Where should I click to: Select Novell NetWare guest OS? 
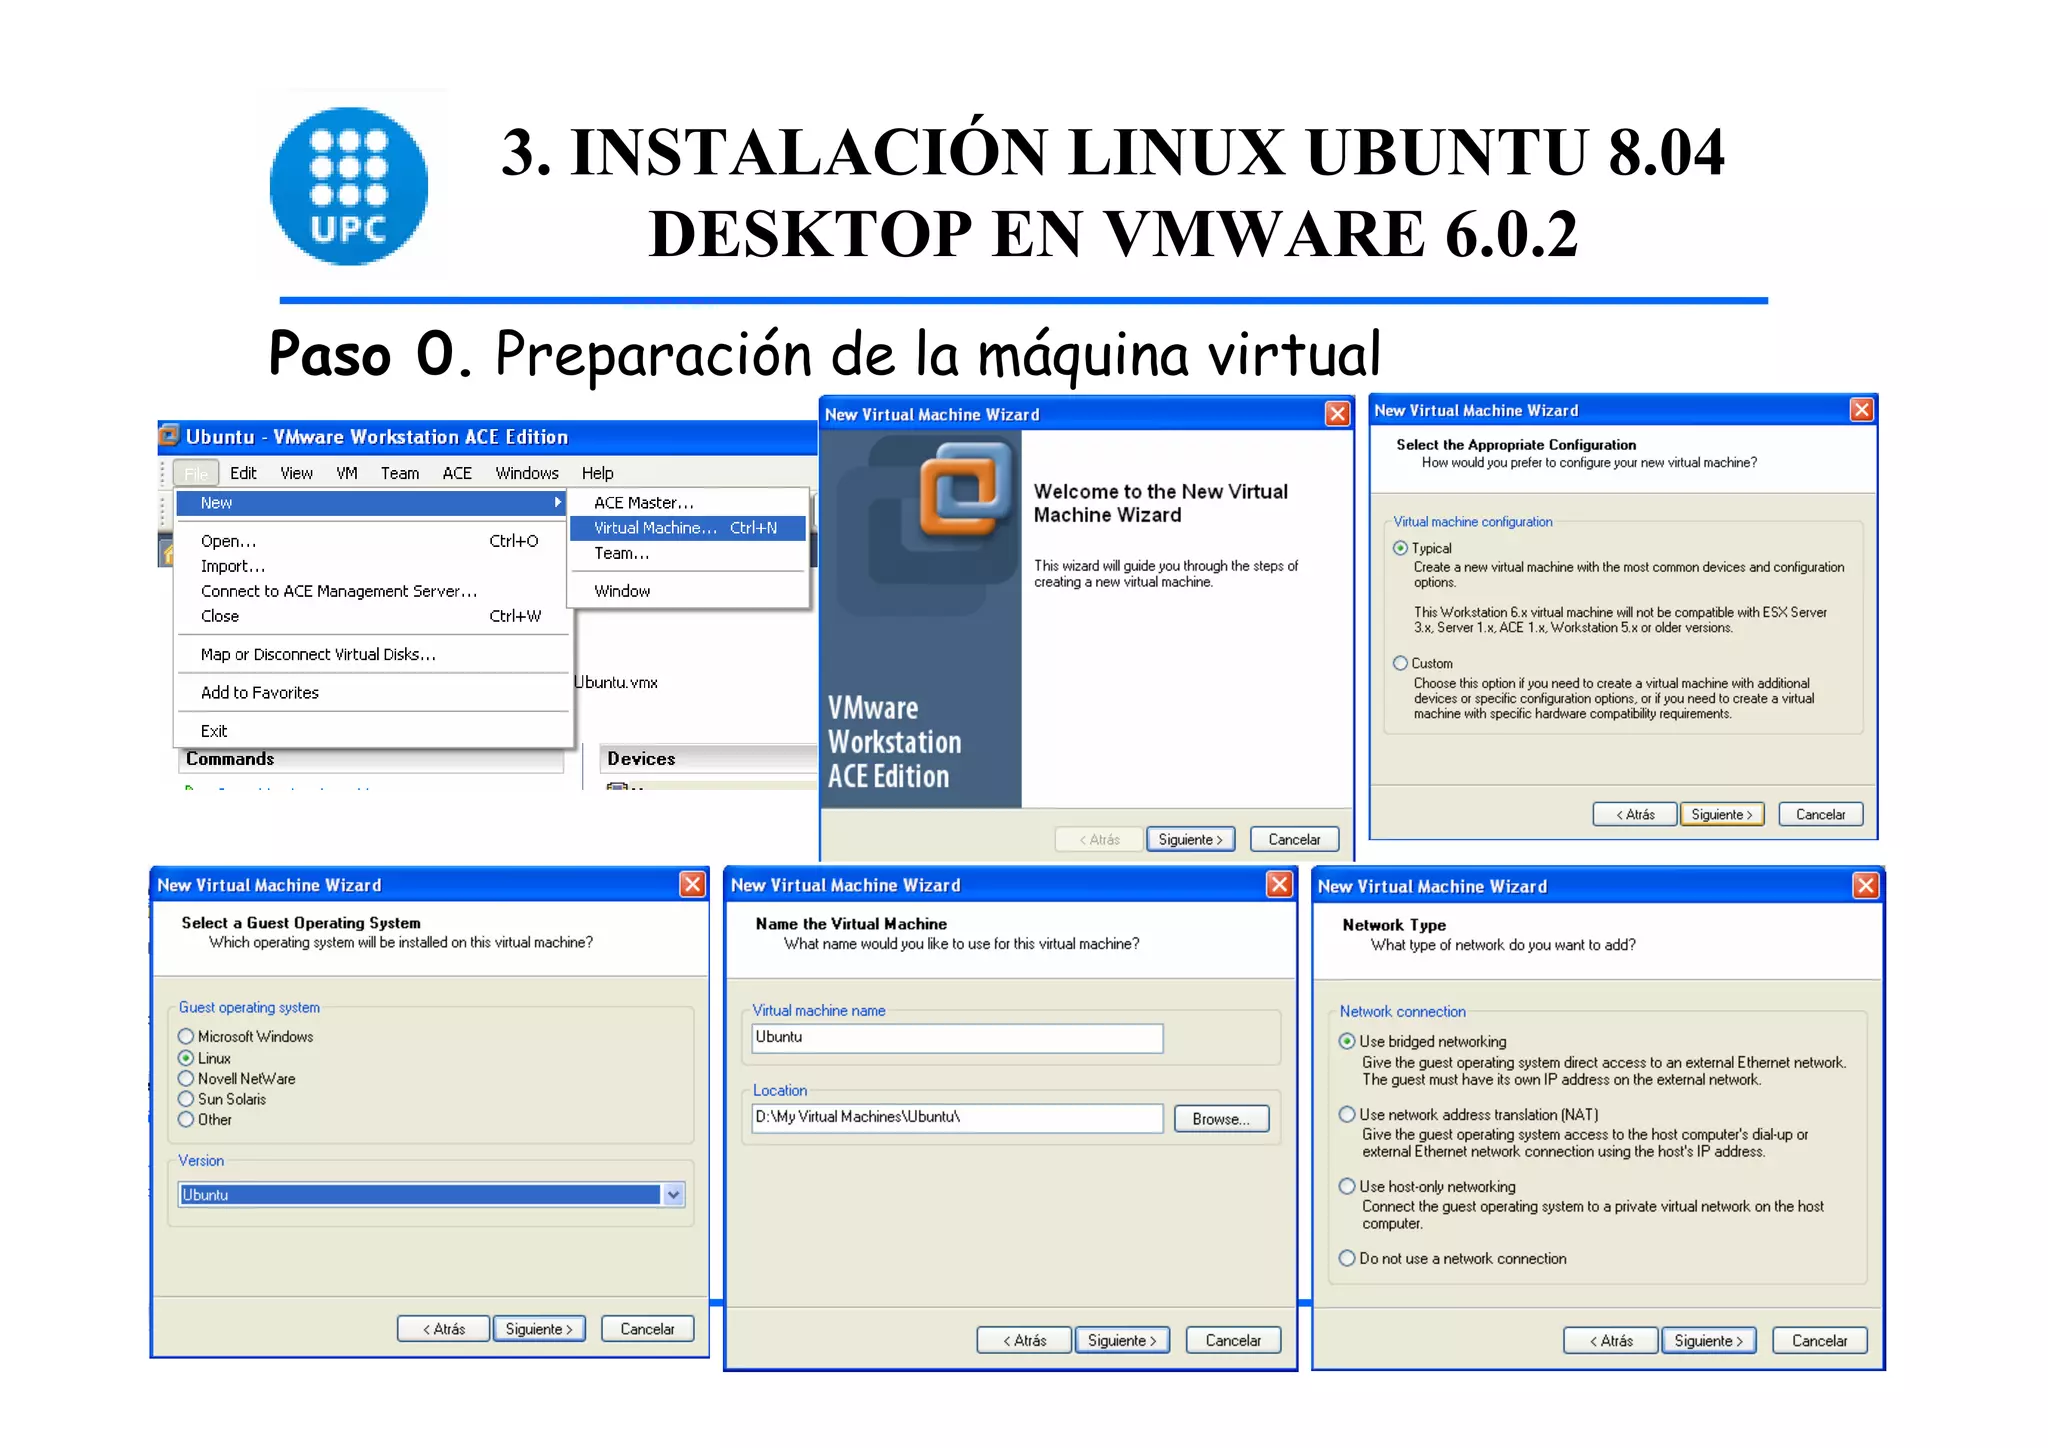coord(186,1078)
